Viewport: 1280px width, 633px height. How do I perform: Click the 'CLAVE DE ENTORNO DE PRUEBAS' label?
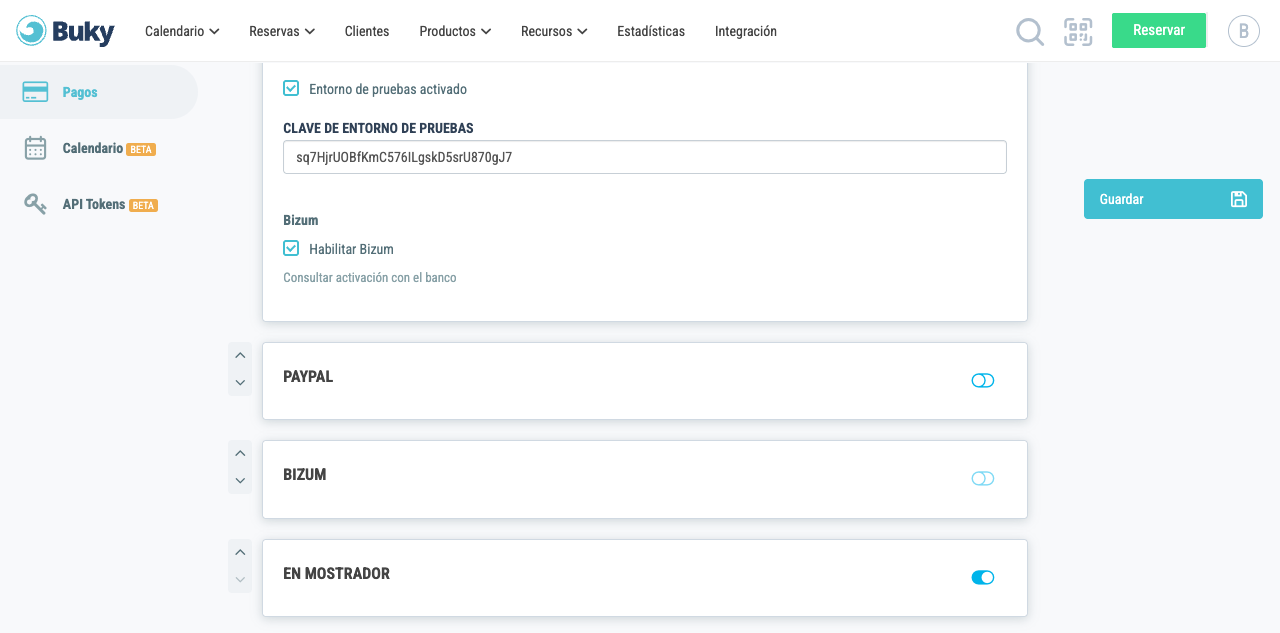(378, 128)
